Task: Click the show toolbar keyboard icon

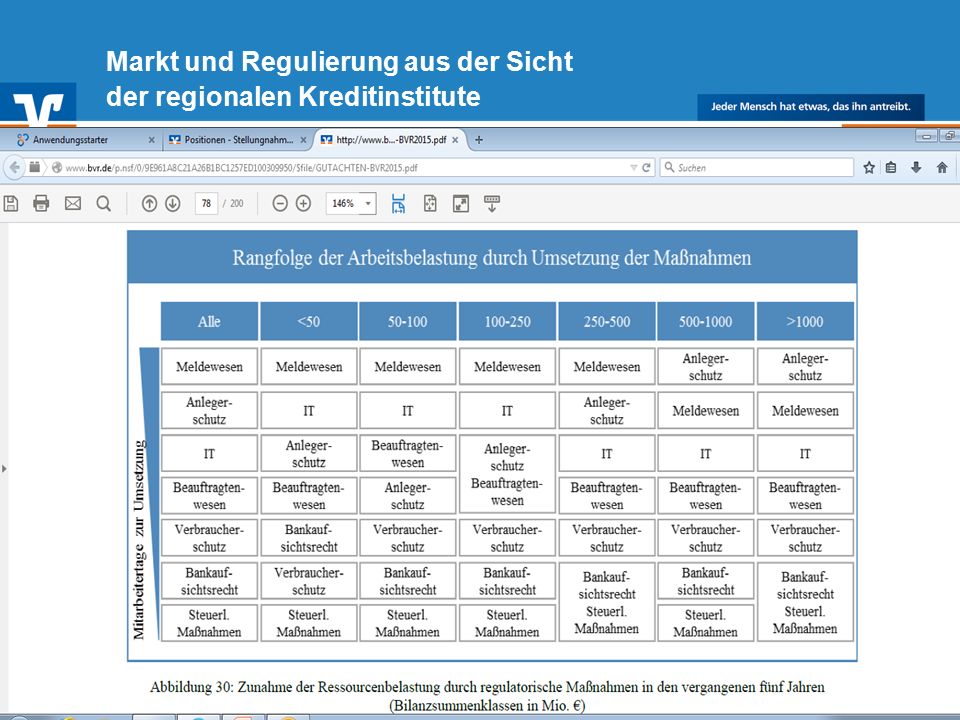Action: coord(492,204)
